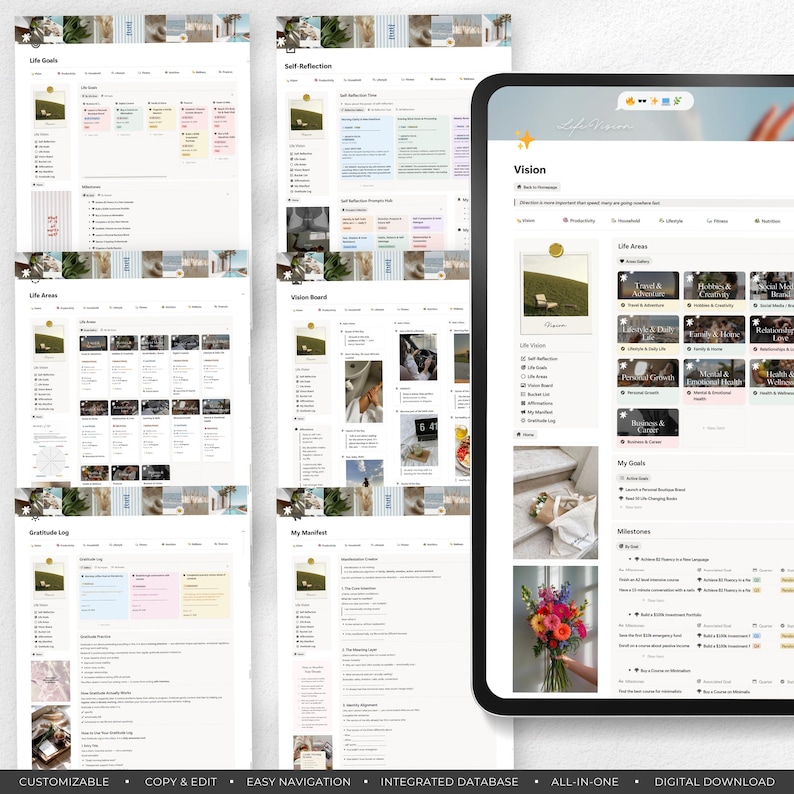794x794 pixels.
Task: Click 'Finish an A2 level intensive course' row
Action: 649,580
